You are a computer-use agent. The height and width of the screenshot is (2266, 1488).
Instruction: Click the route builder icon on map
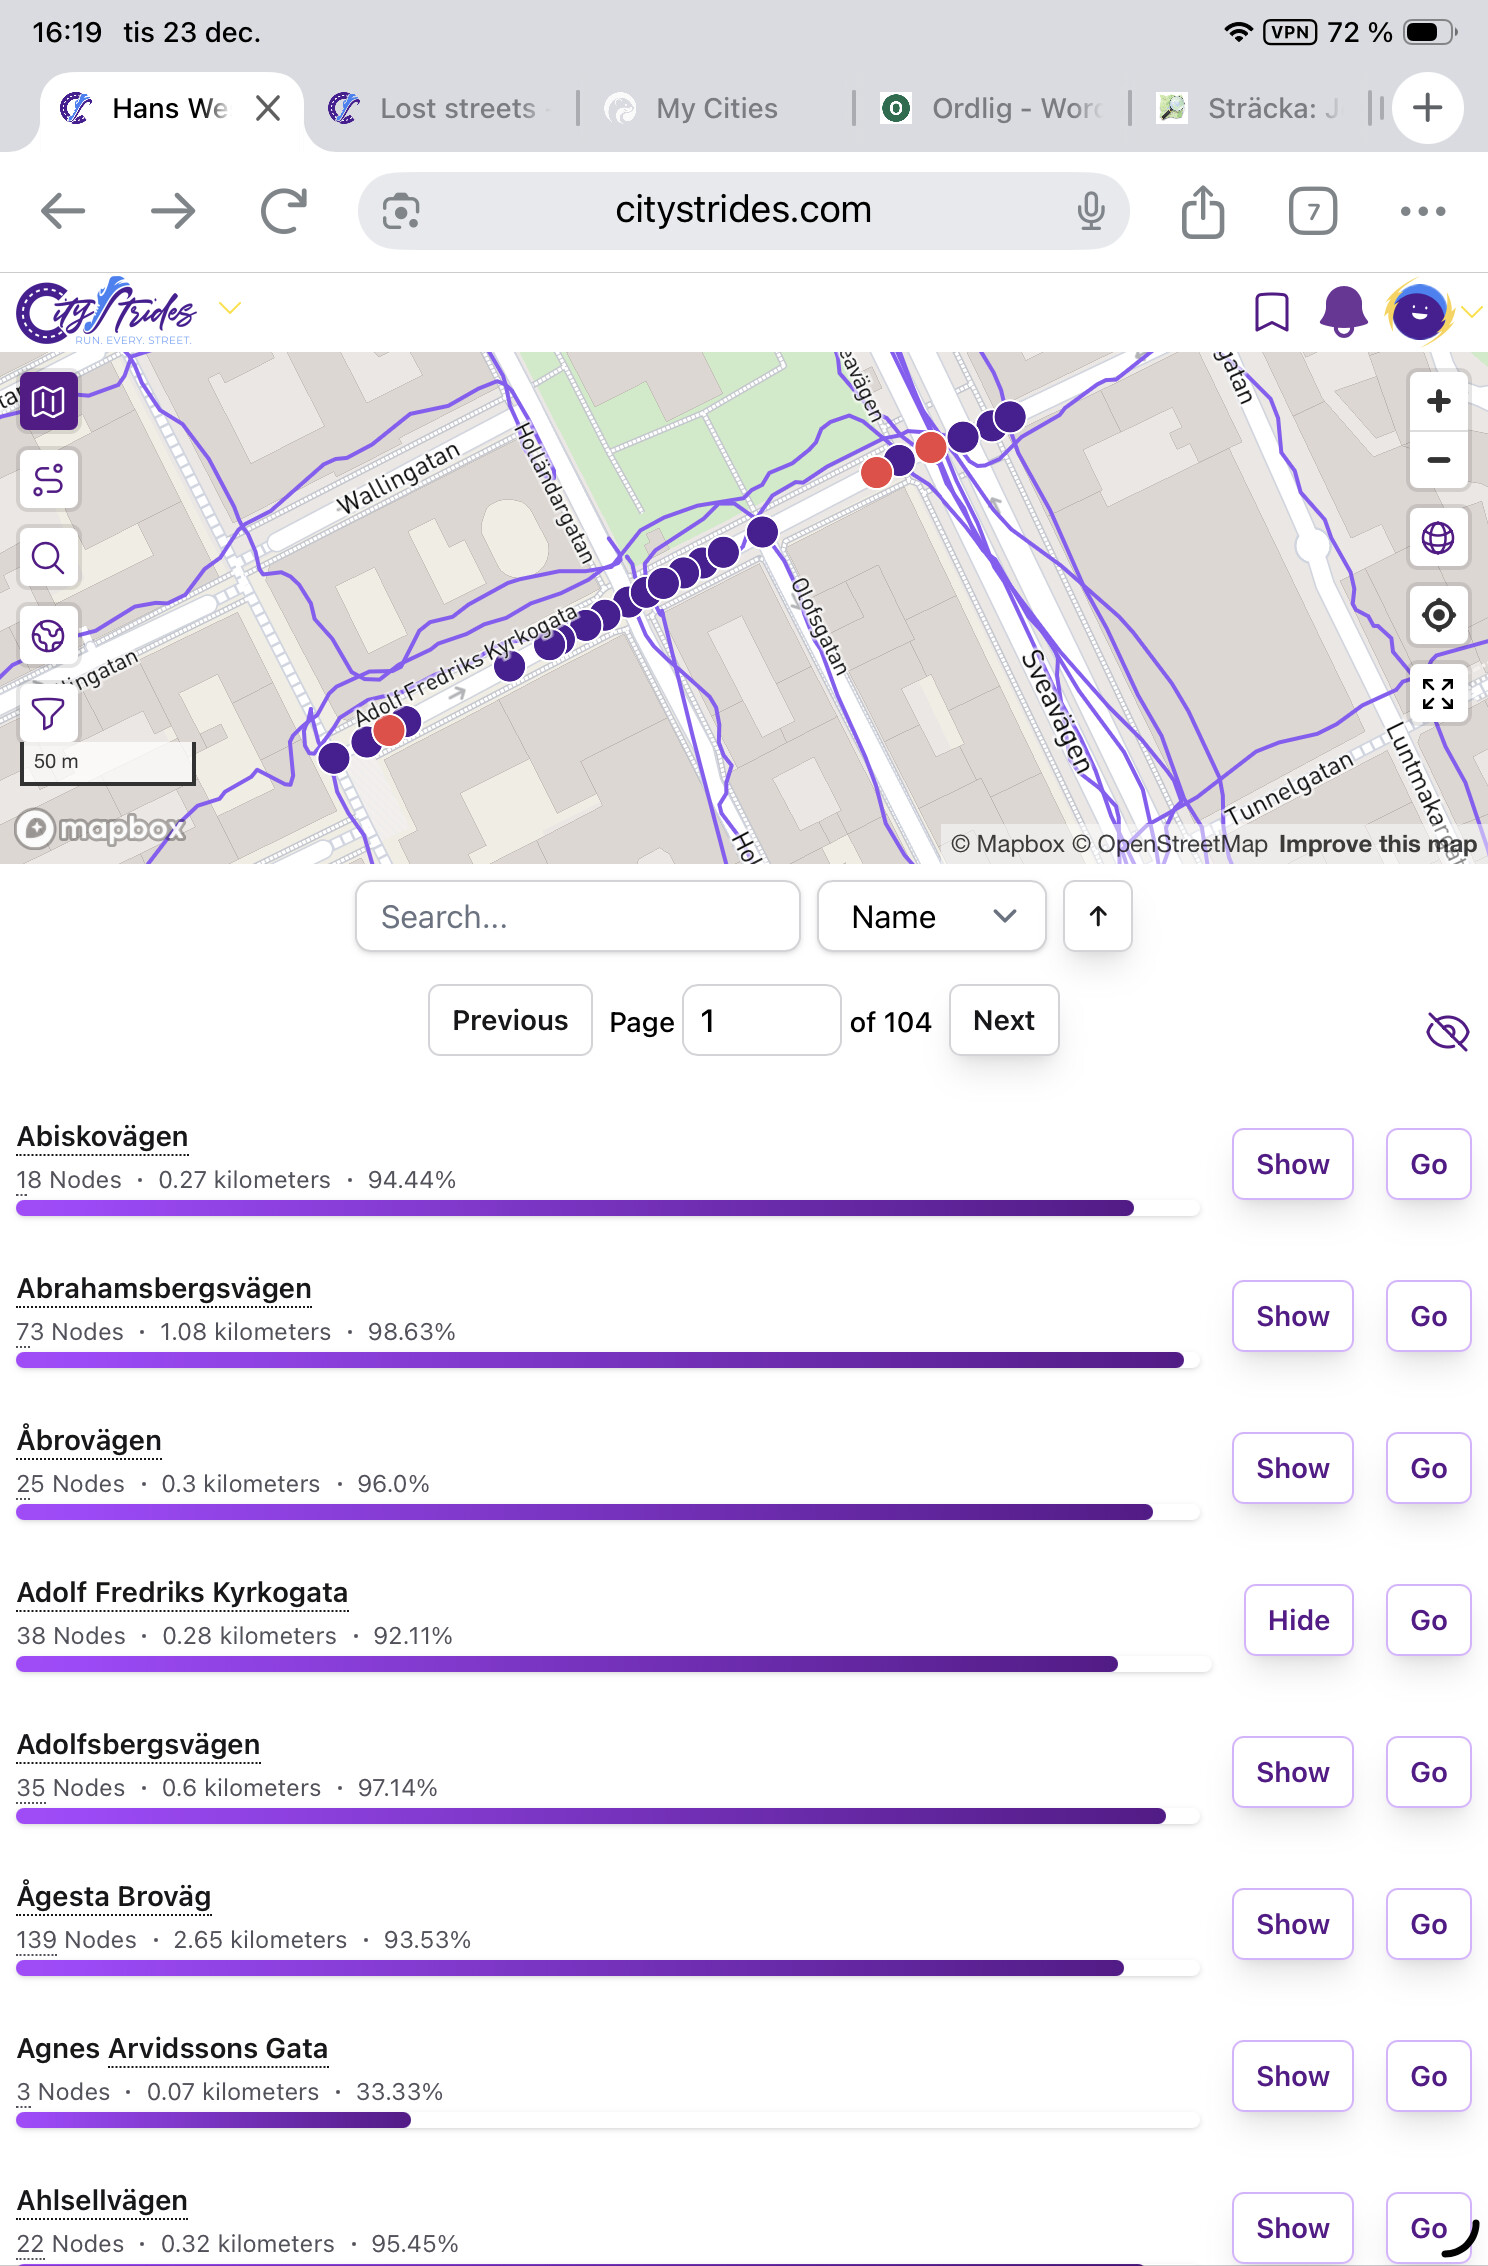pos(48,480)
